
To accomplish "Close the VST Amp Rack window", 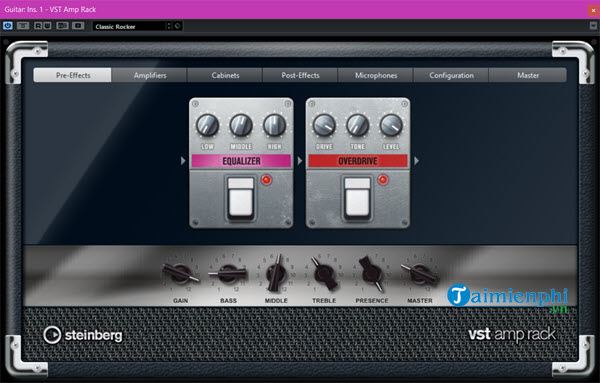I will [593, 10].
